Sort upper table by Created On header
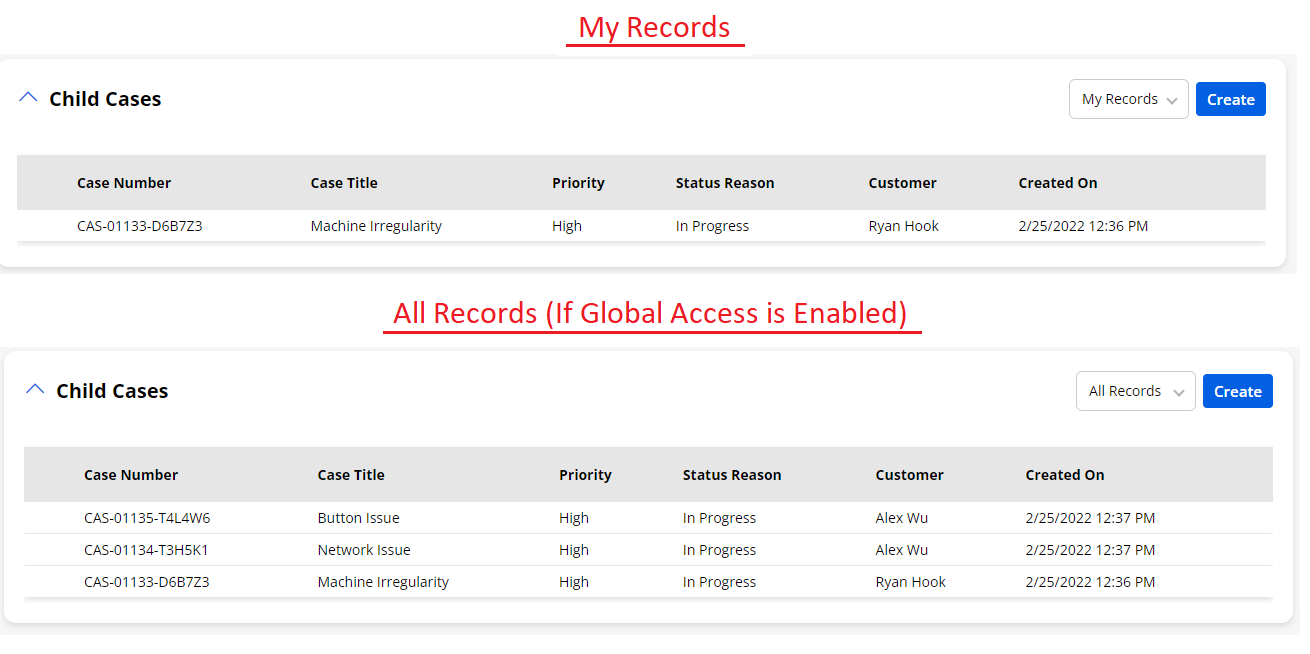1310x654 pixels. (x=1057, y=183)
